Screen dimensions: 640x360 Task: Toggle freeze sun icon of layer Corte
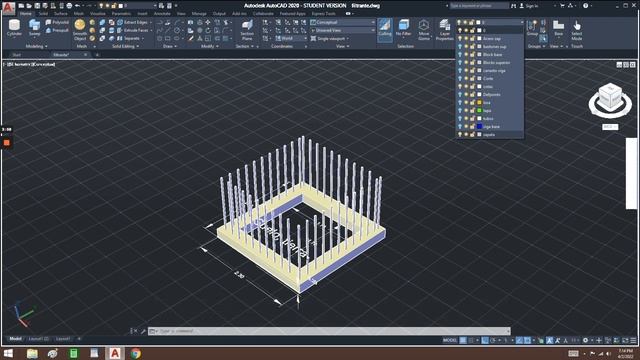(x=466, y=78)
